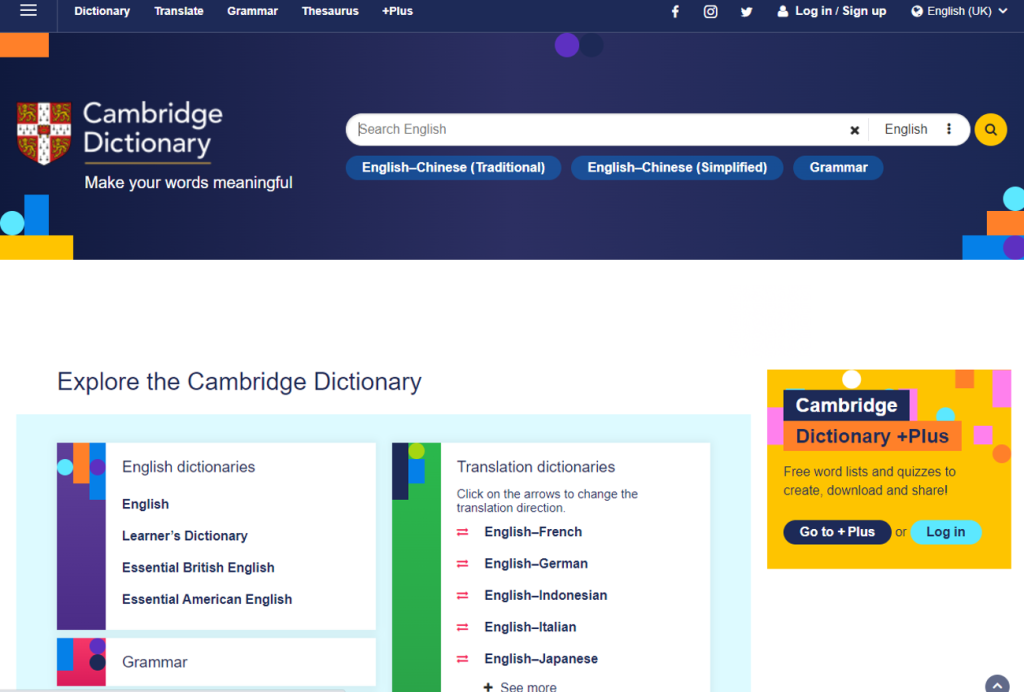Viewport: 1024px width, 692px height.
Task: Open Essential British English link
Action: tap(198, 567)
